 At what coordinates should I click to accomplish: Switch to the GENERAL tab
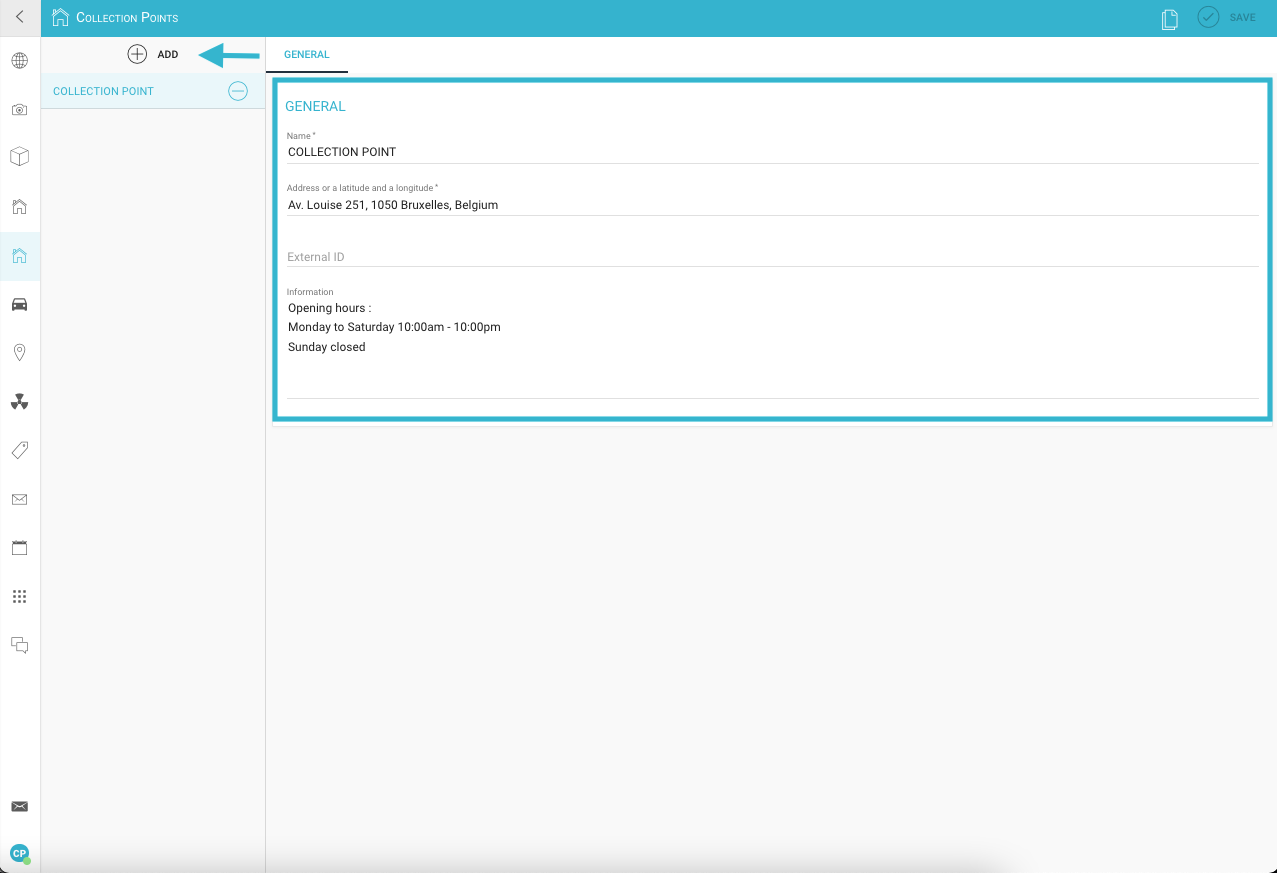(307, 55)
